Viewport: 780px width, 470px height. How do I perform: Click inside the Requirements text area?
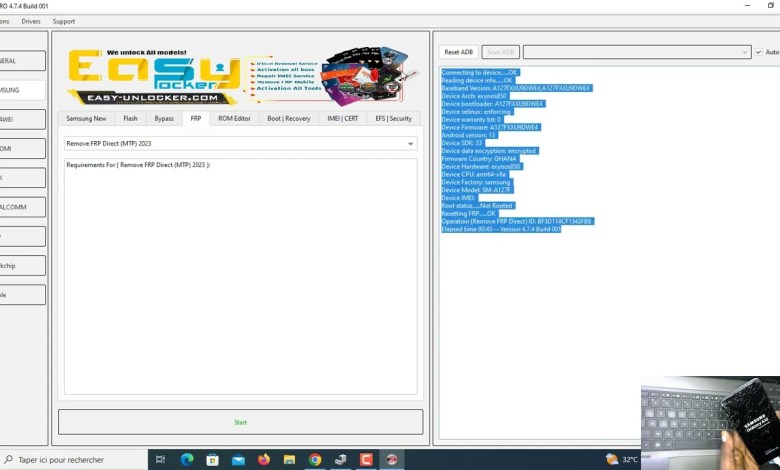point(241,277)
